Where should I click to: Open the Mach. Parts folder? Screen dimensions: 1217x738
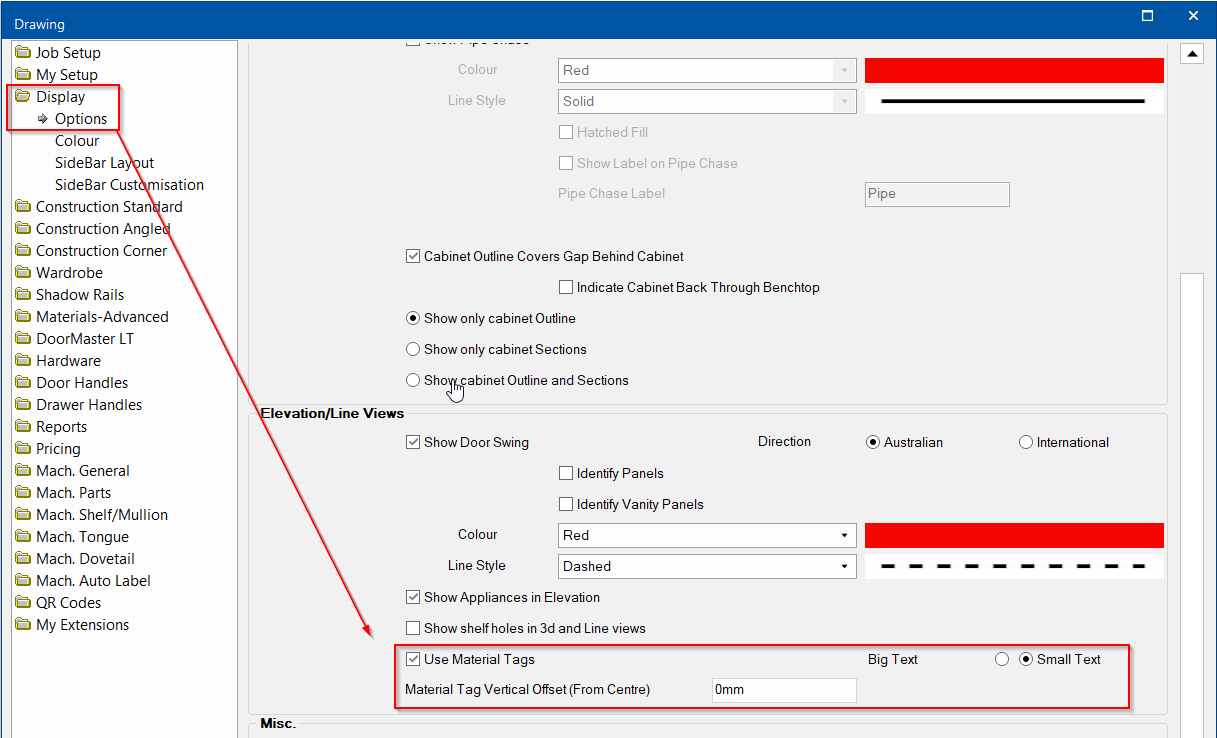pyautogui.click(x=63, y=493)
